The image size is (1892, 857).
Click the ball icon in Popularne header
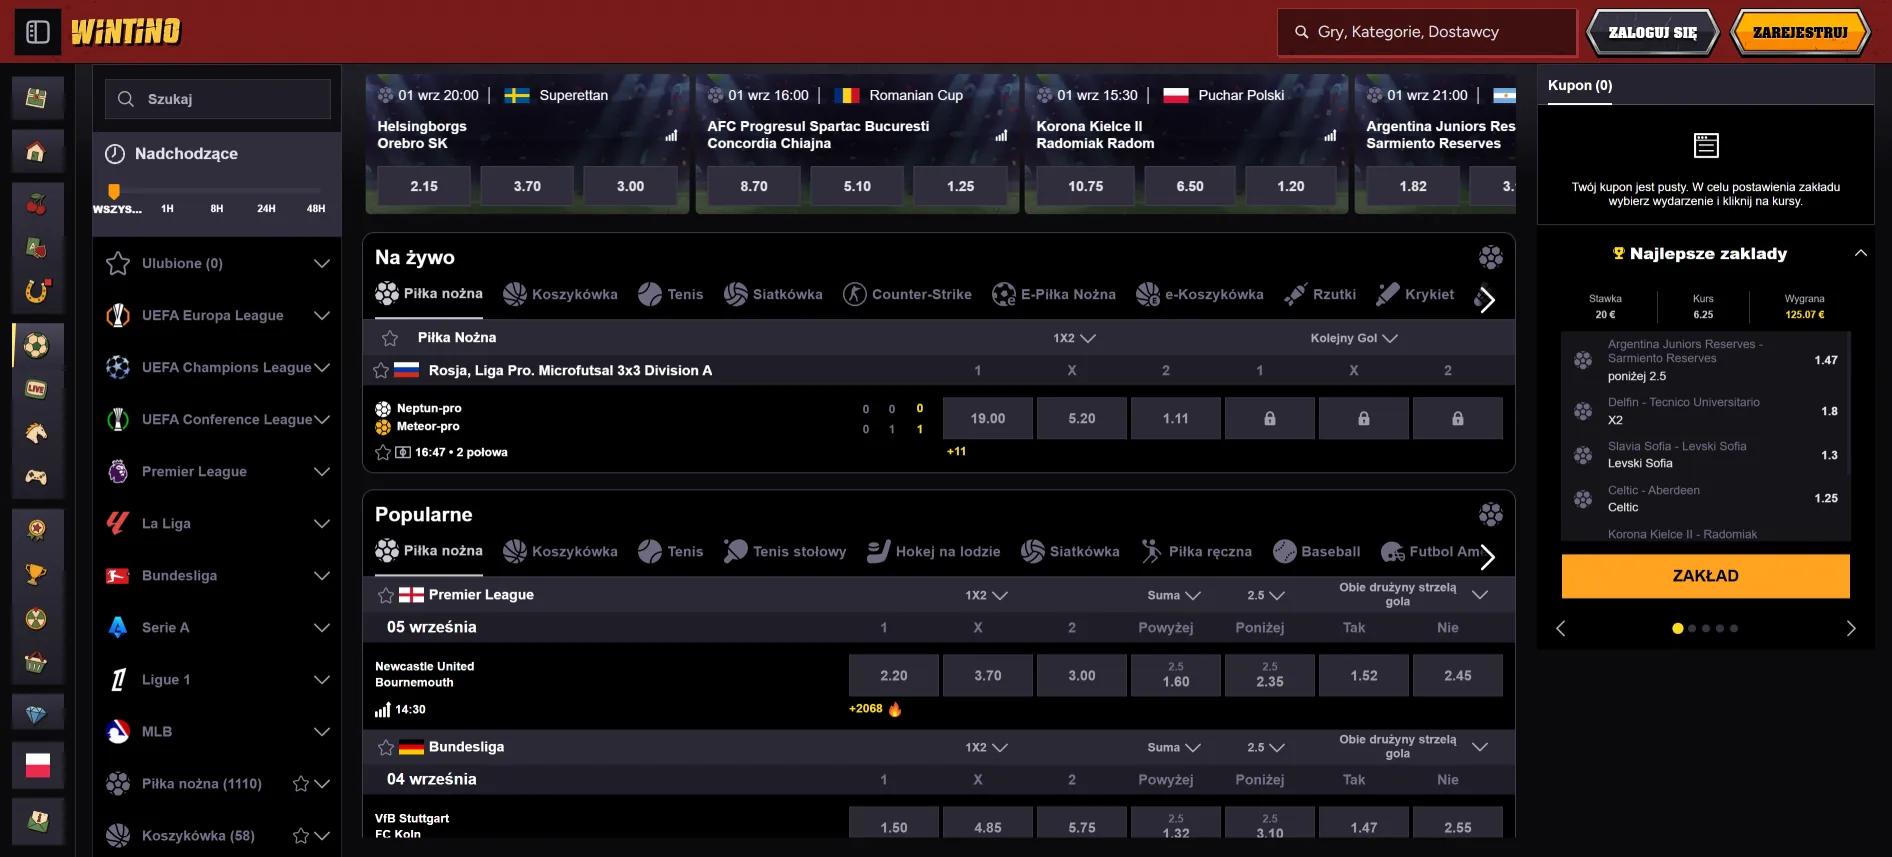point(1491,514)
